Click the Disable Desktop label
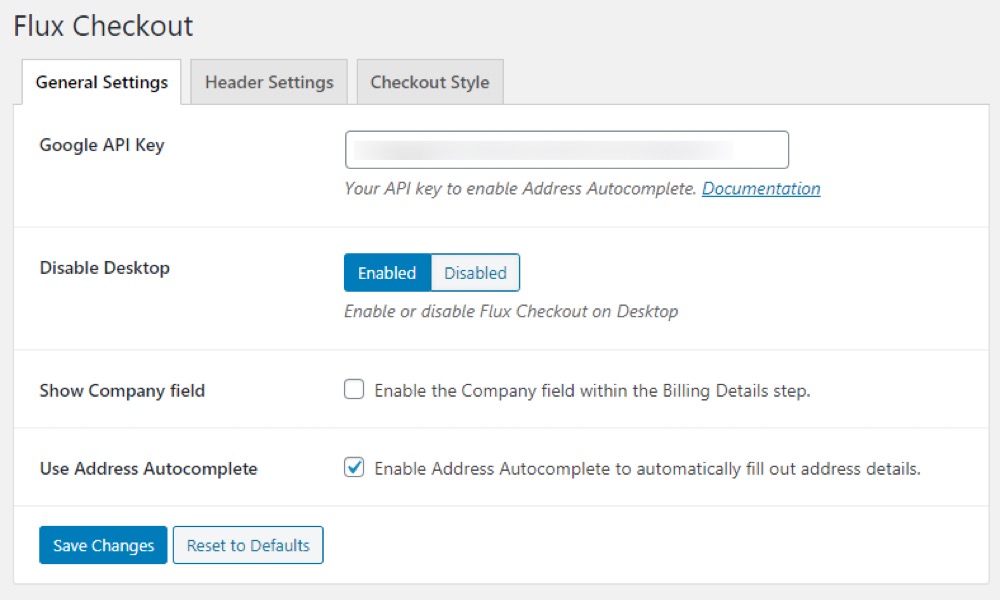 tap(105, 268)
